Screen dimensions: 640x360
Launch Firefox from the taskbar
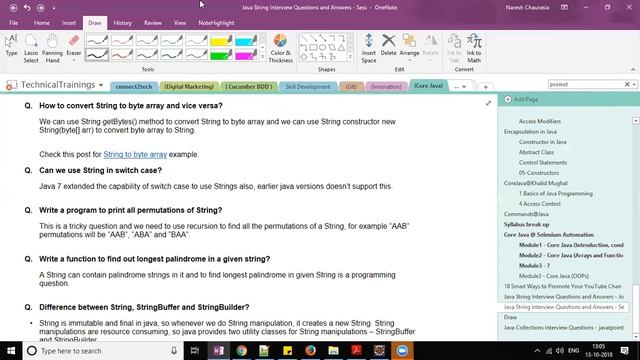click(310, 351)
